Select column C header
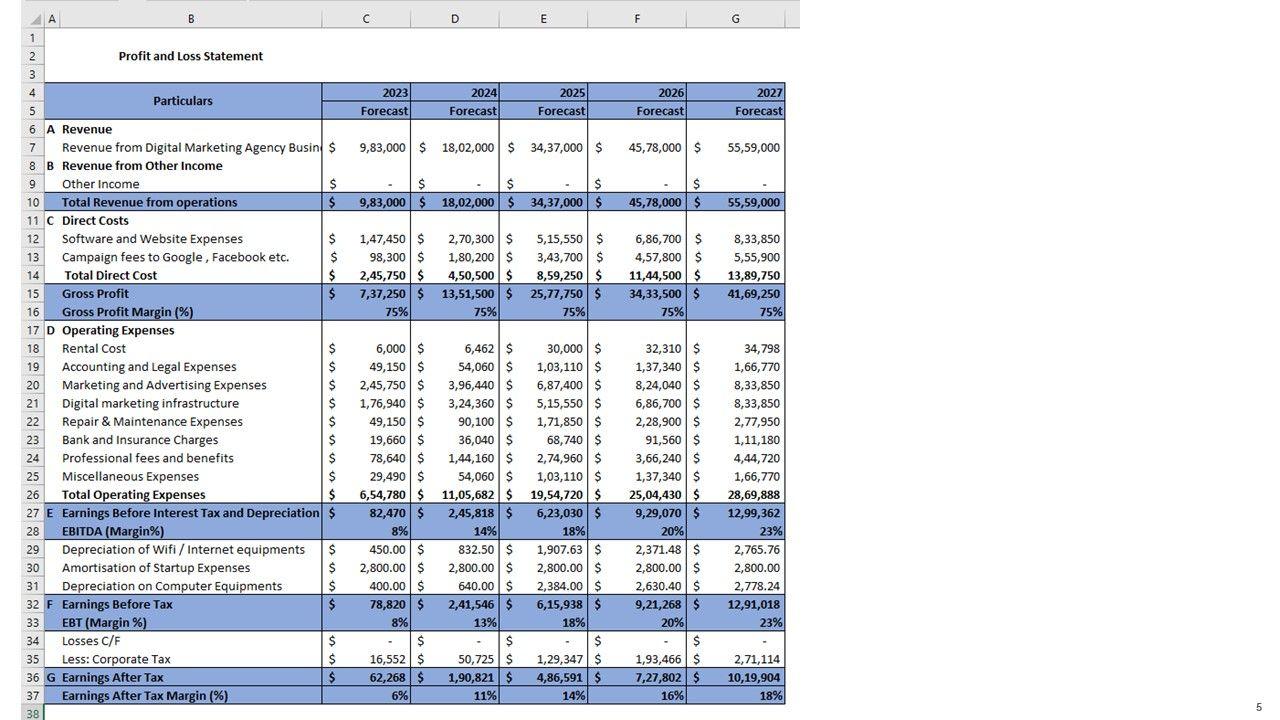The height and width of the screenshot is (720, 1280). [366, 19]
